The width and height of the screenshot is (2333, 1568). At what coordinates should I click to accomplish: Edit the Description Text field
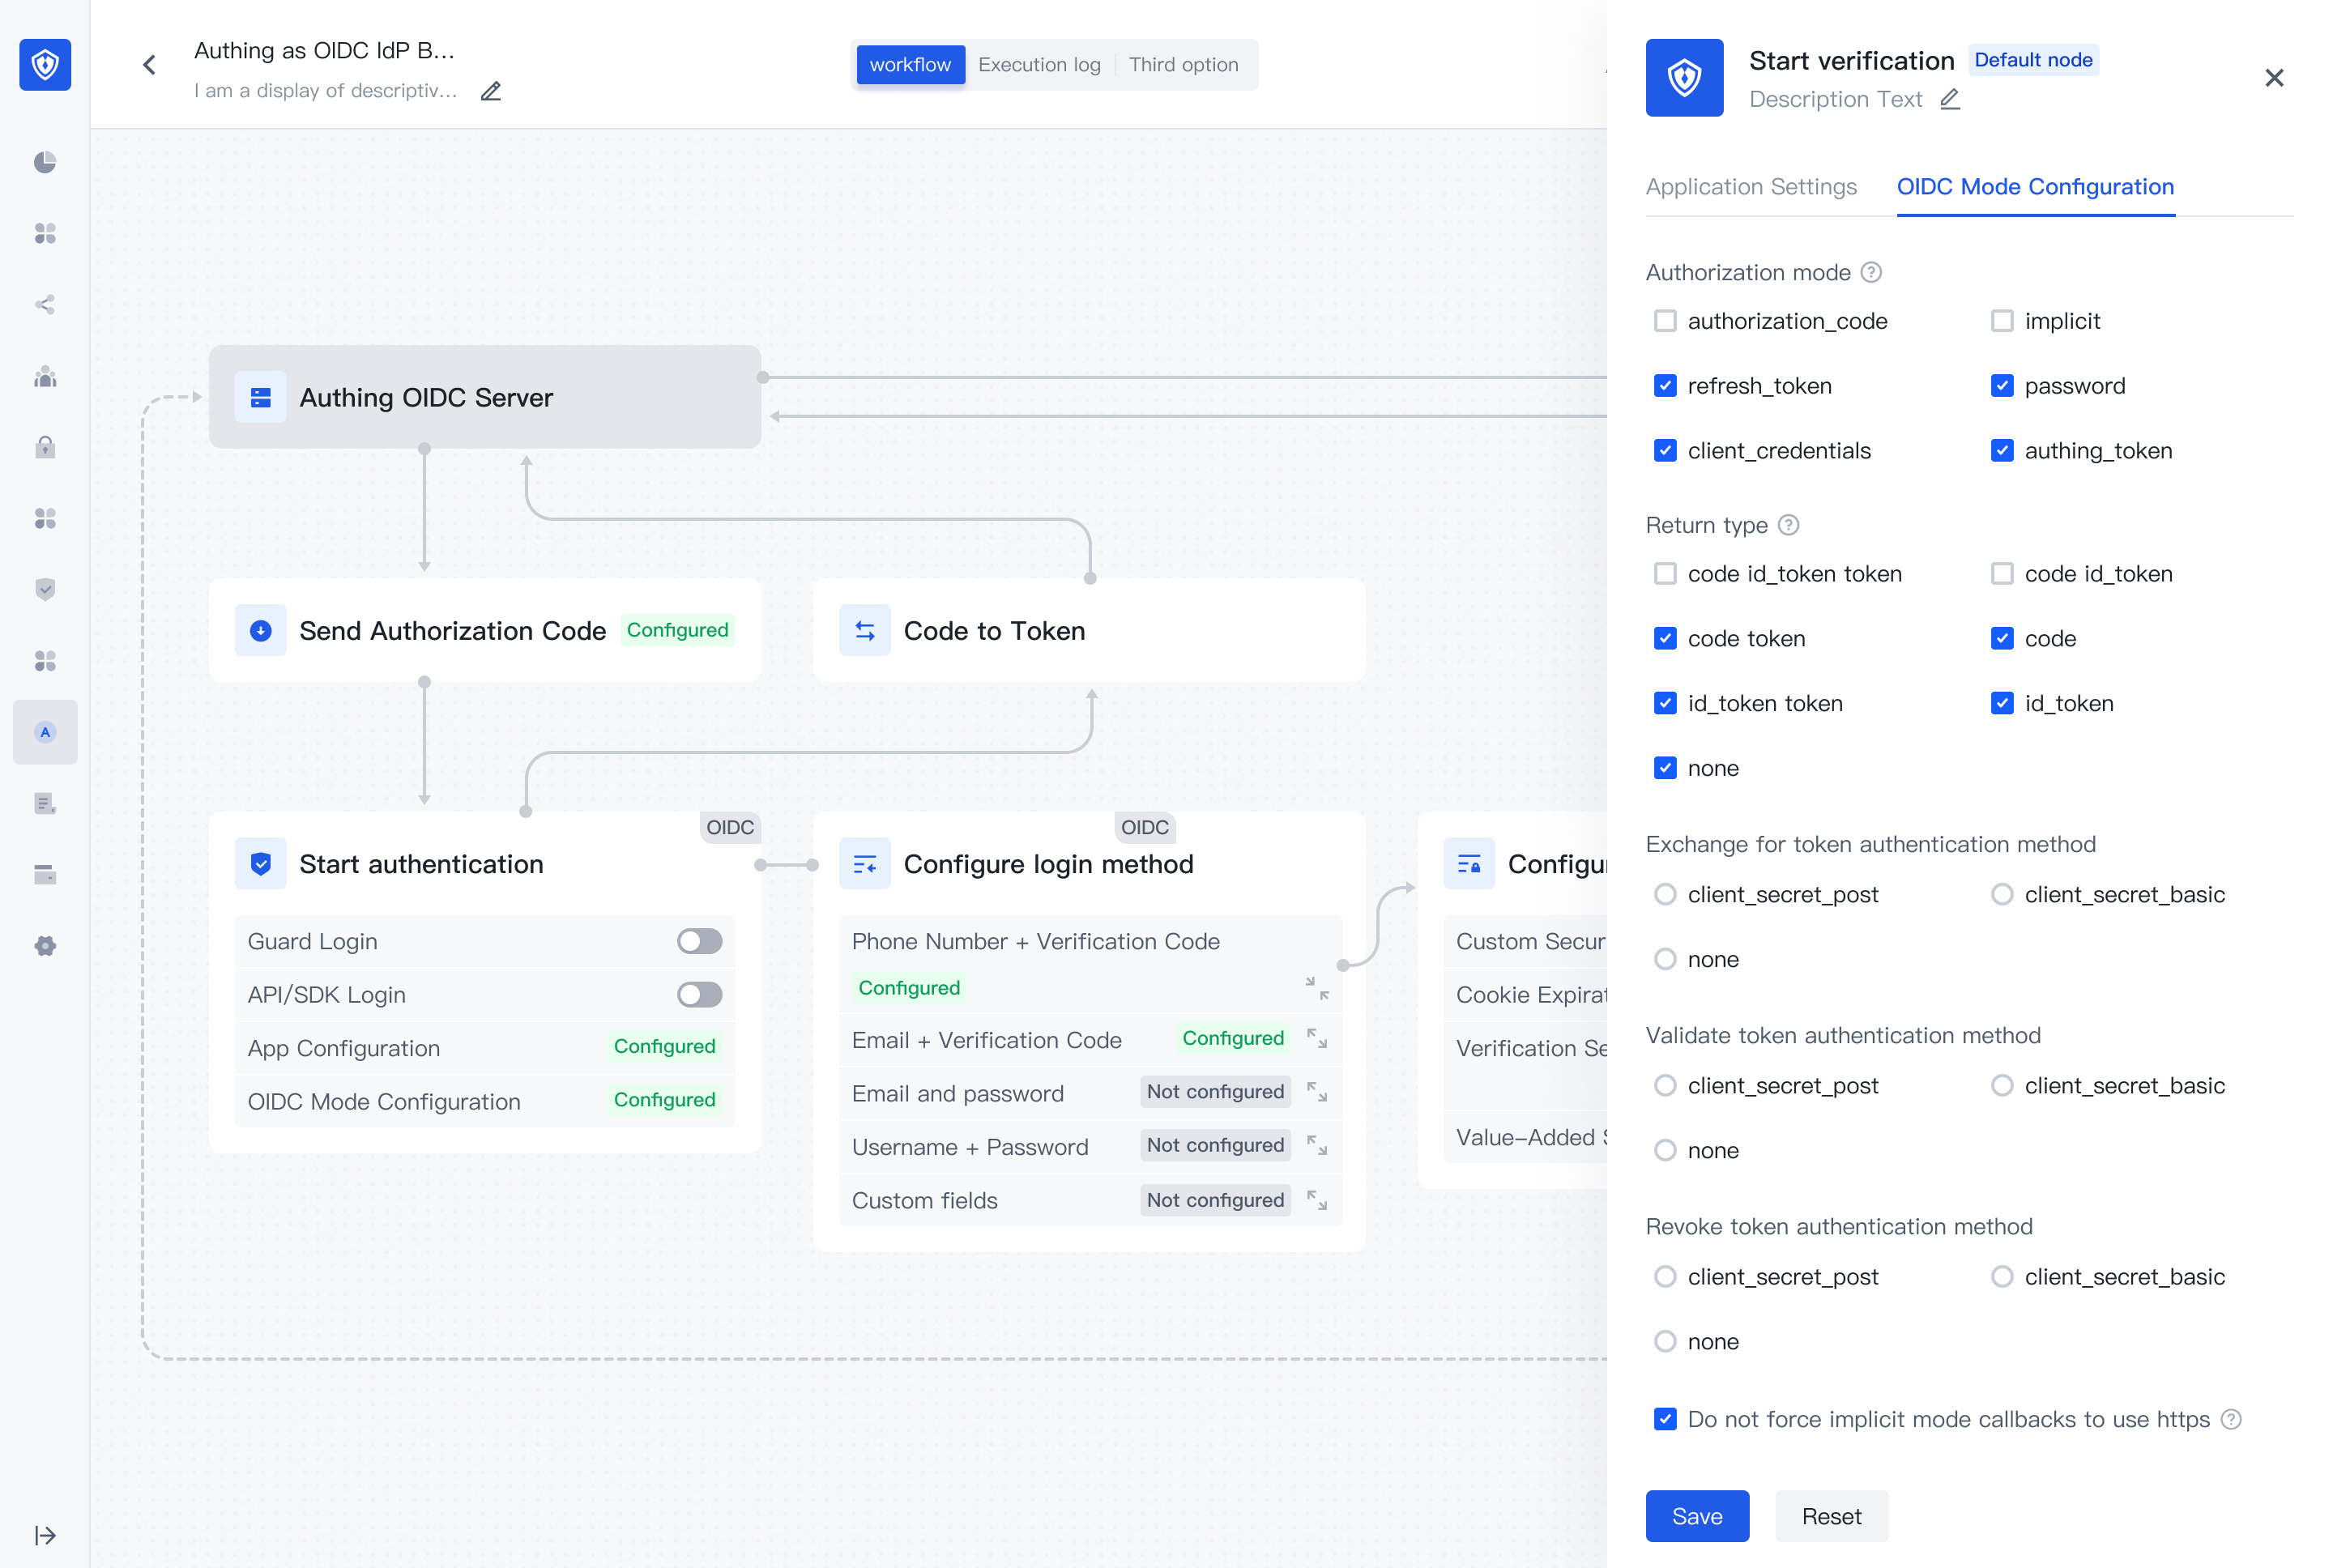tap(1950, 99)
